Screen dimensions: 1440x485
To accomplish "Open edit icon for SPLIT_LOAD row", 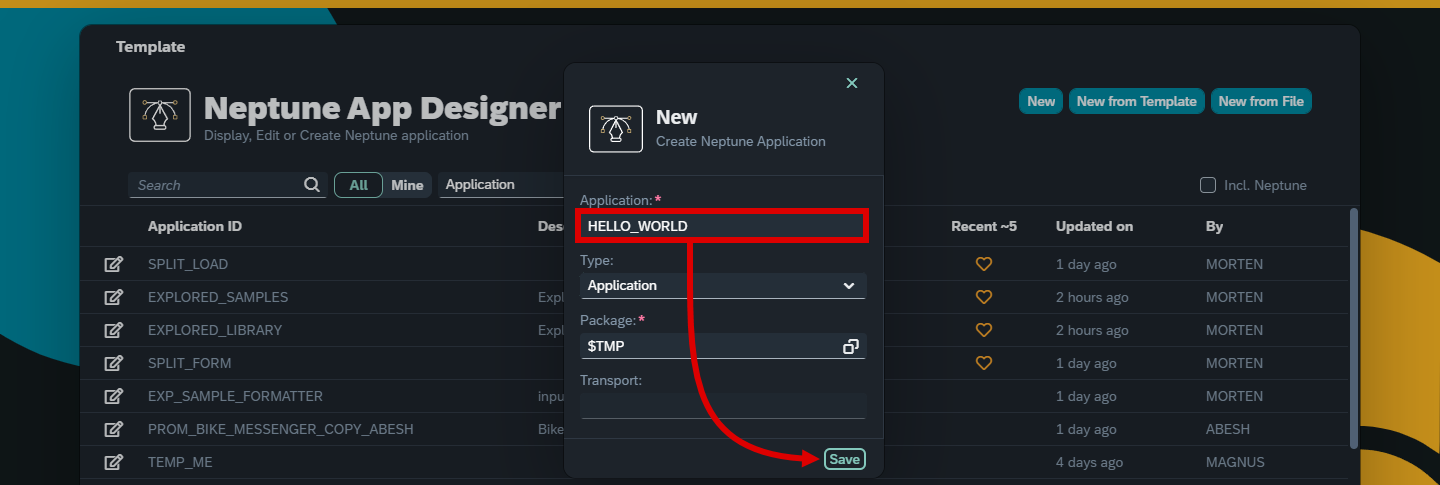I will click(x=114, y=264).
